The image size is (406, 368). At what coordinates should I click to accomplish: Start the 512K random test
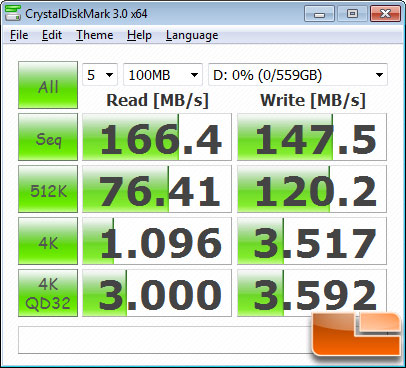pos(48,189)
